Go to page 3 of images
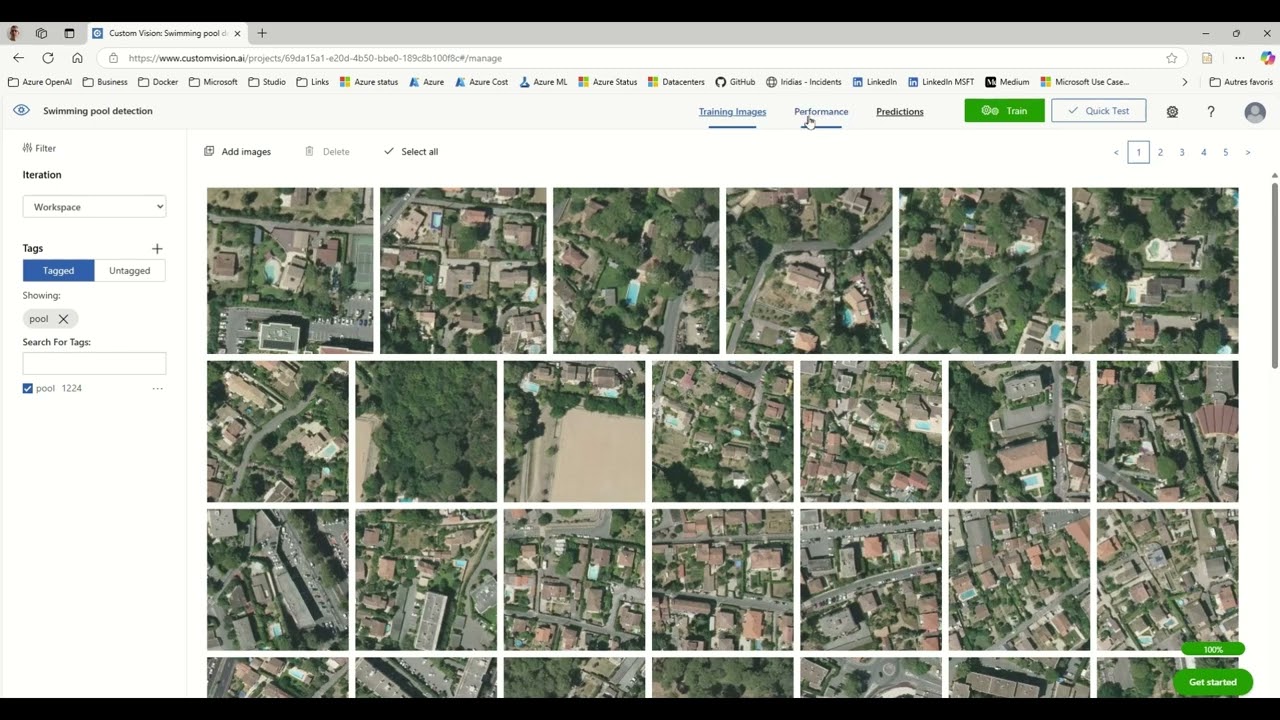 point(1182,152)
